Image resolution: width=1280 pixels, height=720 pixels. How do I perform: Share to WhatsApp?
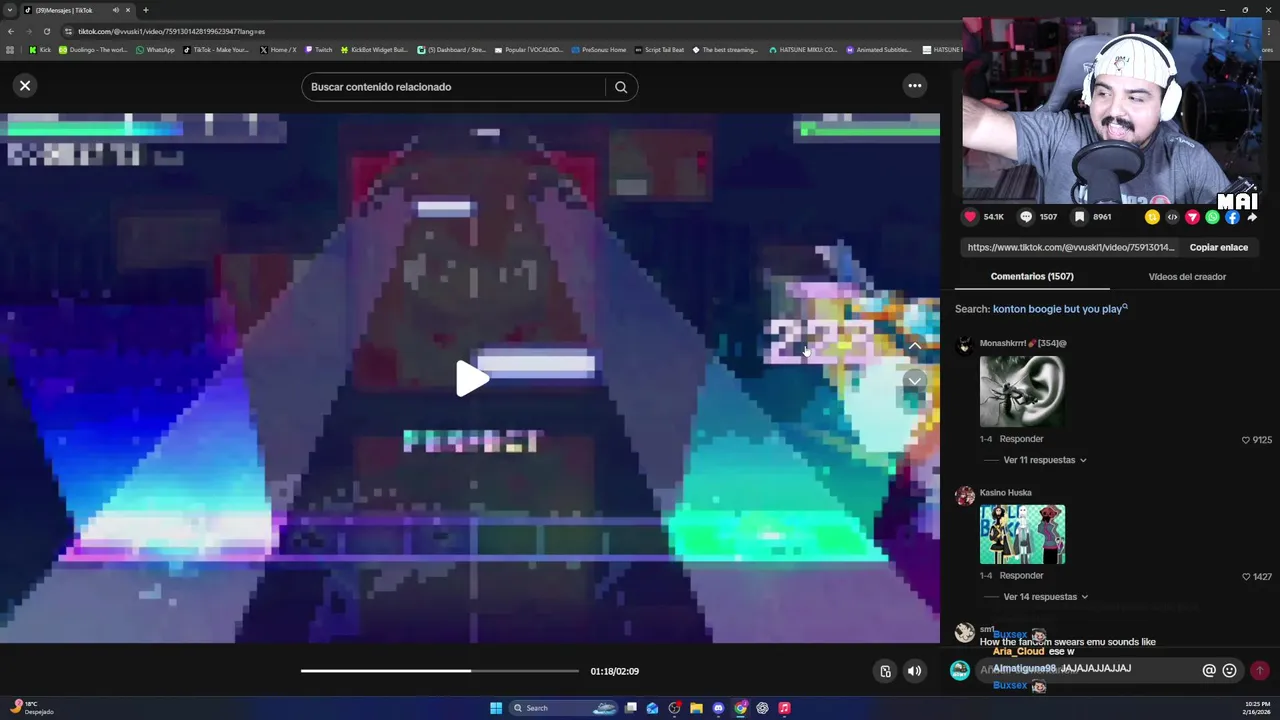tap(1212, 217)
